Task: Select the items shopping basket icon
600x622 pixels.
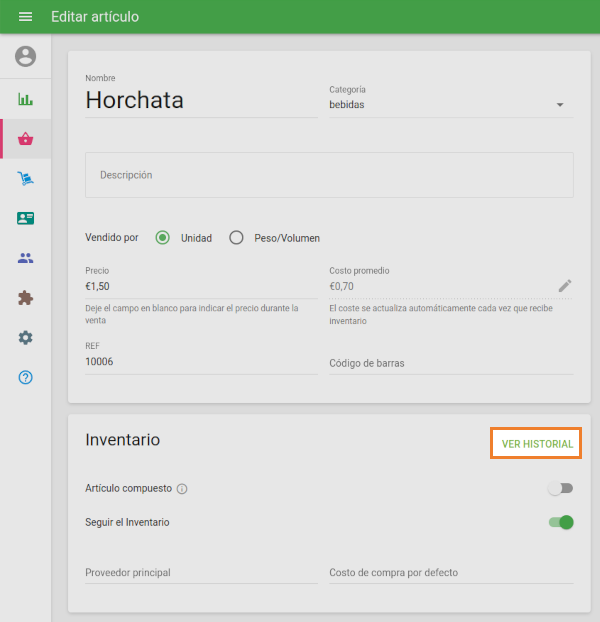Action: [26, 139]
